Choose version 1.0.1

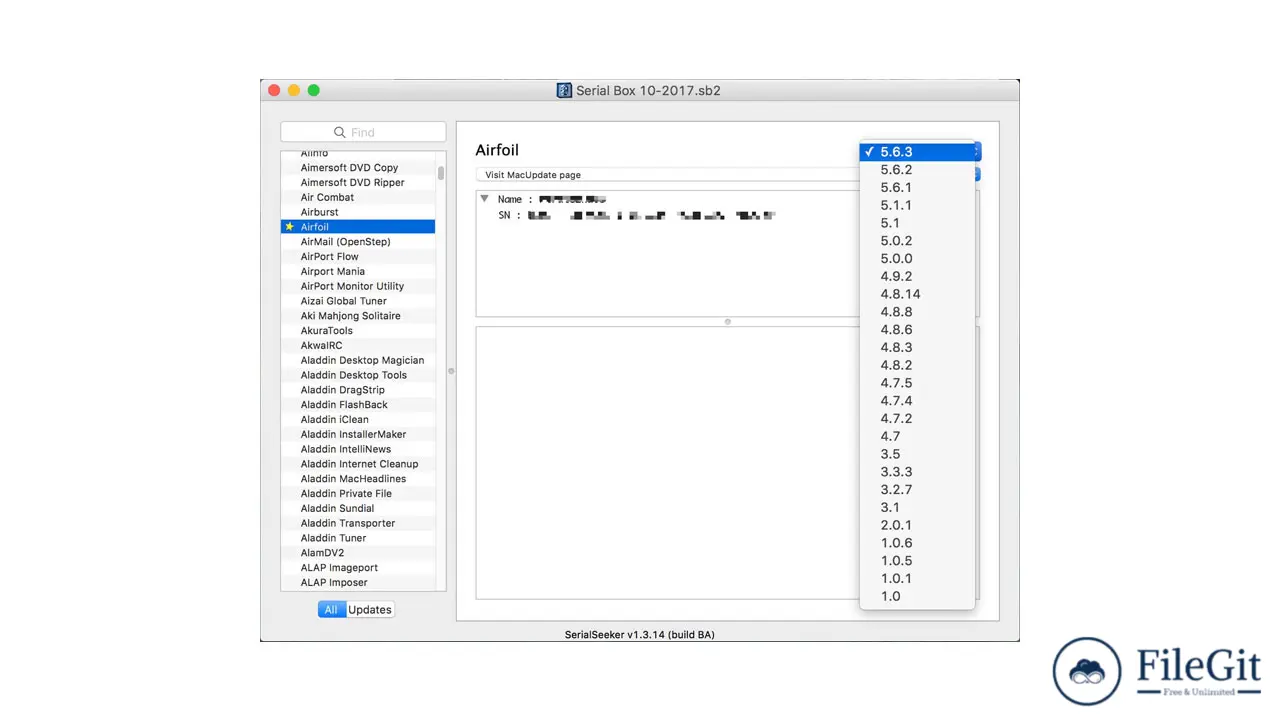[x=917, y=578]
